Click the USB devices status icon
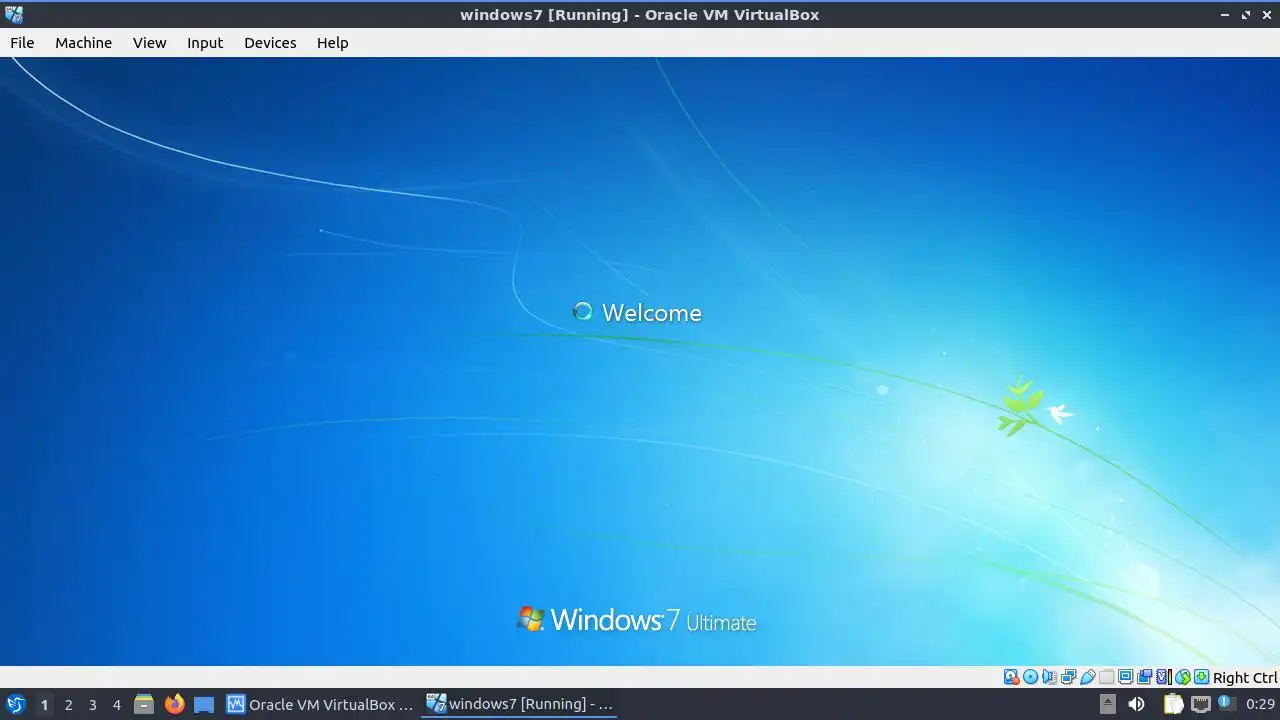Screen dimensions: 1280x720 pos(1088,677)
